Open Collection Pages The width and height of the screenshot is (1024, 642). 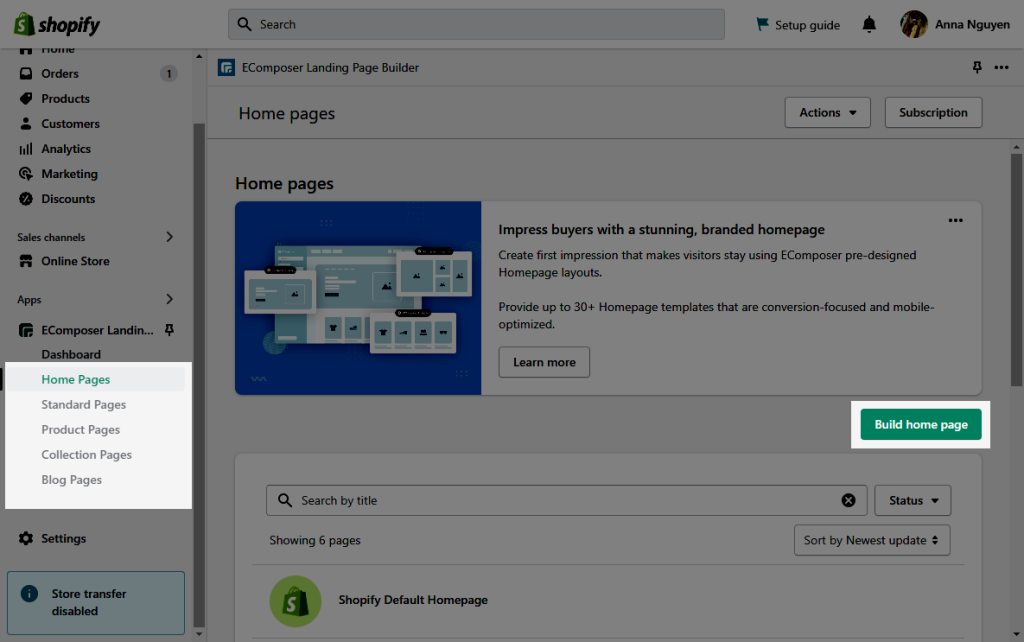(x=86, y=455)
